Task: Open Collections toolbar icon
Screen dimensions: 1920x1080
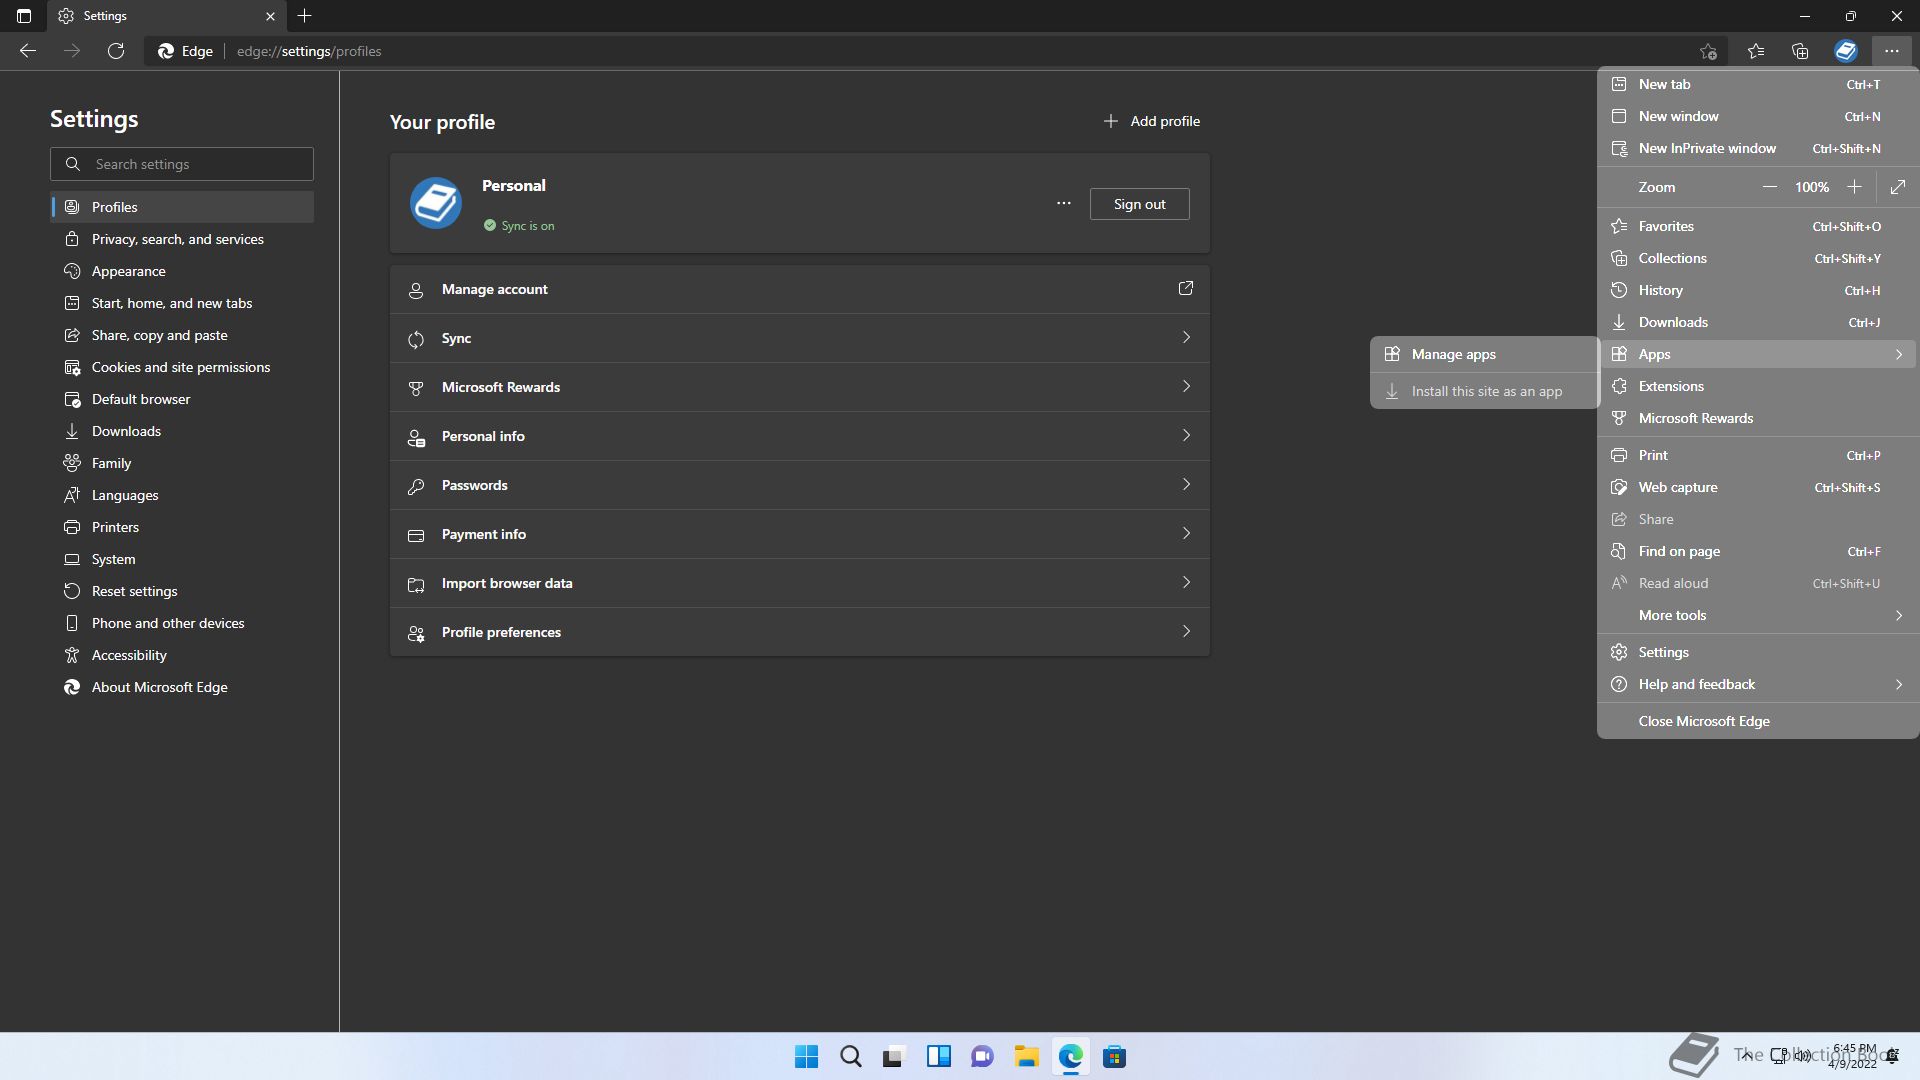Action: click(1800, 51)
